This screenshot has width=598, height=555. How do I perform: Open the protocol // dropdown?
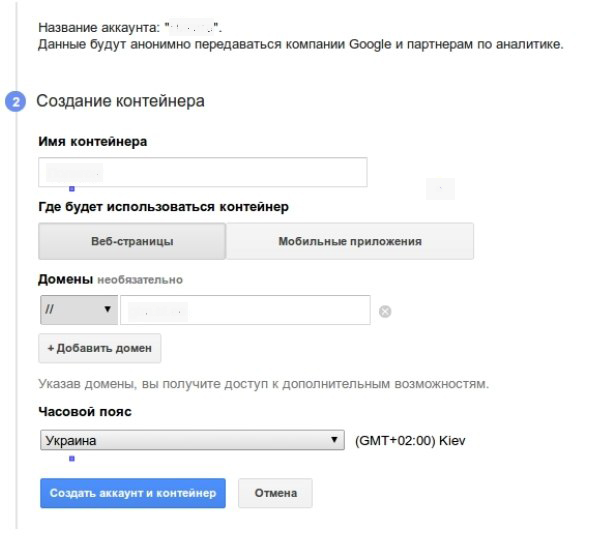[x=79, y=310]
